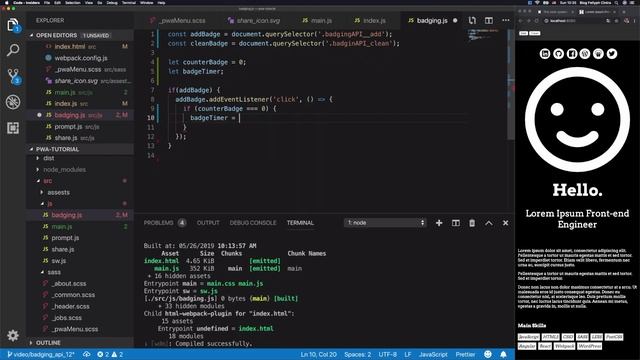Open Facebook icon in browser page

point(572,53)
